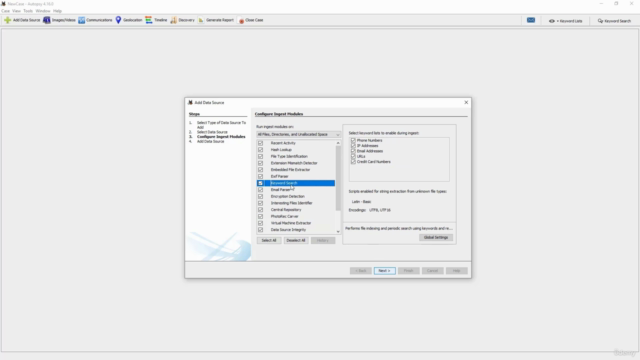Uncheck the Hash Lookup module

pyautogui.click(x=260, y=150)
